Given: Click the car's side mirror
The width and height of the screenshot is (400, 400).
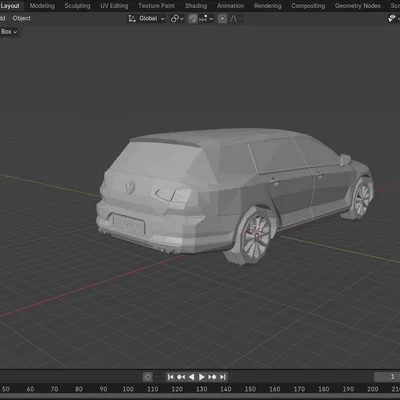Looking at the screenshot, I should pos(346,160).
